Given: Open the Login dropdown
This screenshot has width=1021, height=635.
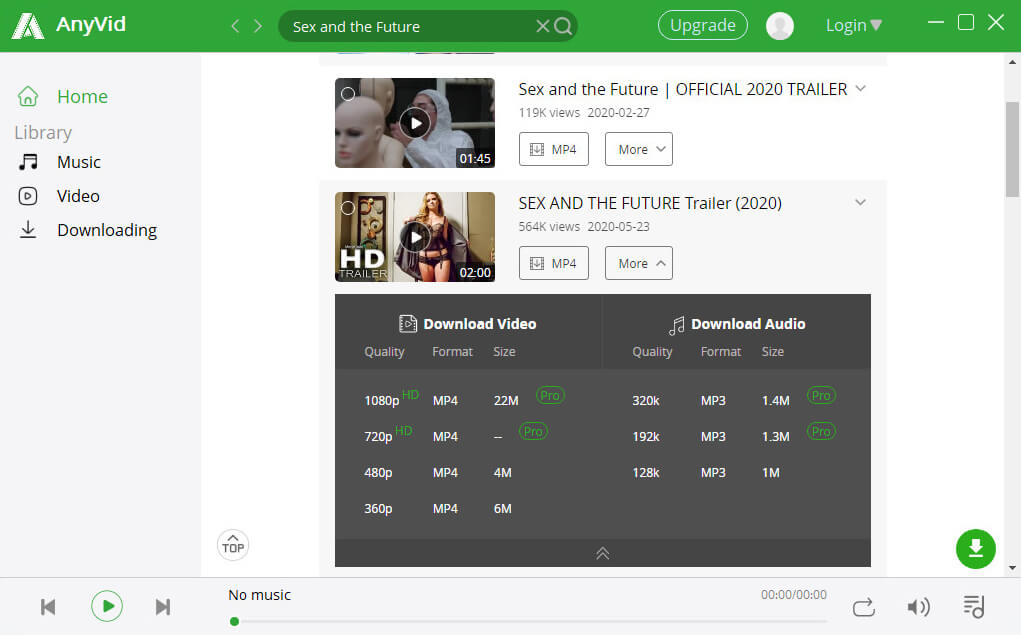Looking at the screenshot, I should 854,25.
